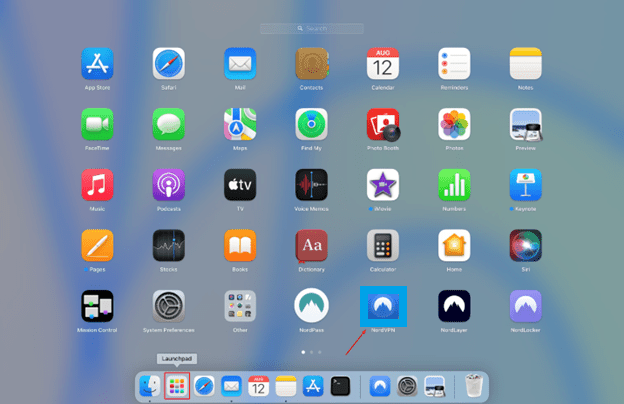
Task: Open the Dictionary app
Action: coord(311,245)
